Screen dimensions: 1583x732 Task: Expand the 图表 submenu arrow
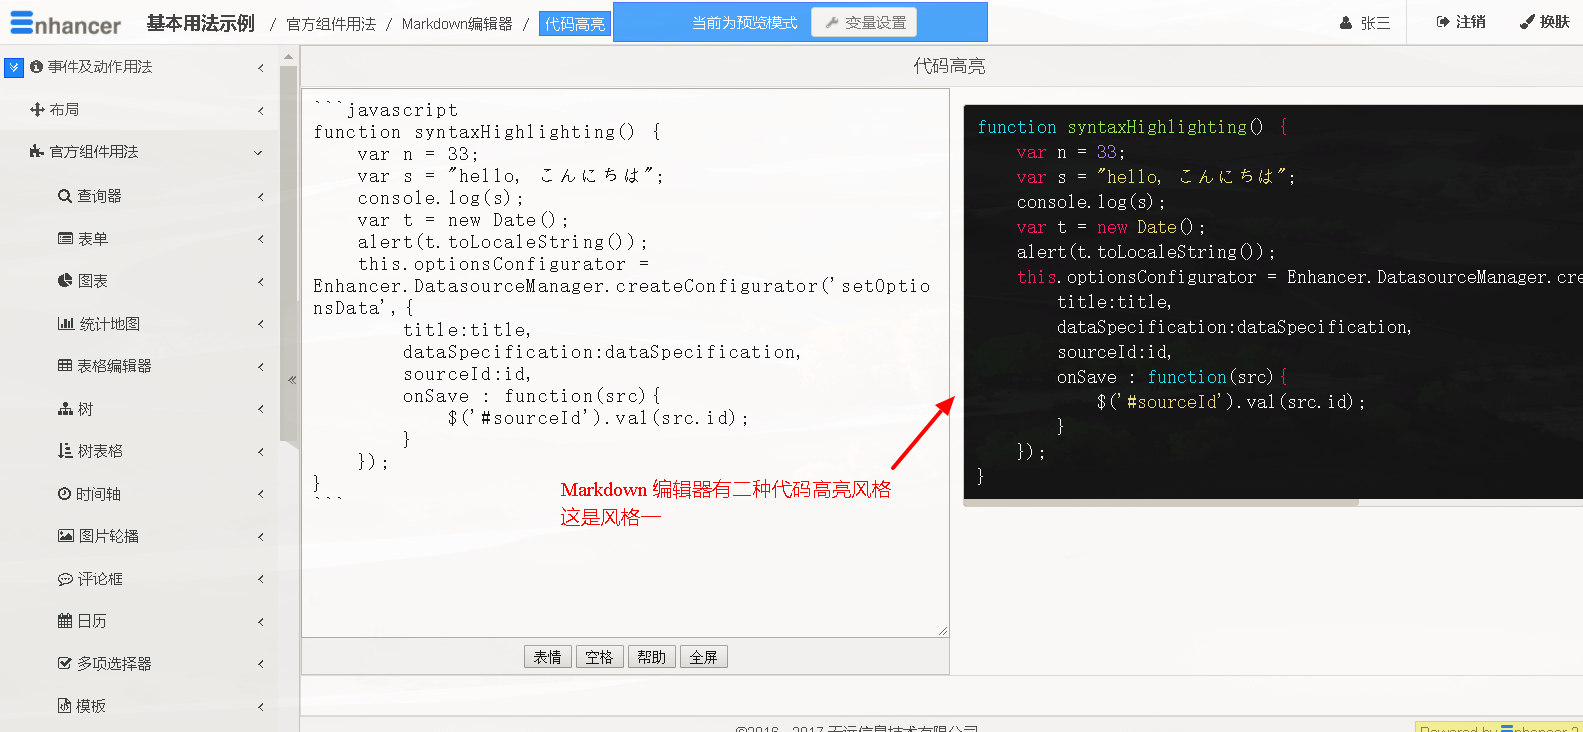(x=260, y=281)
